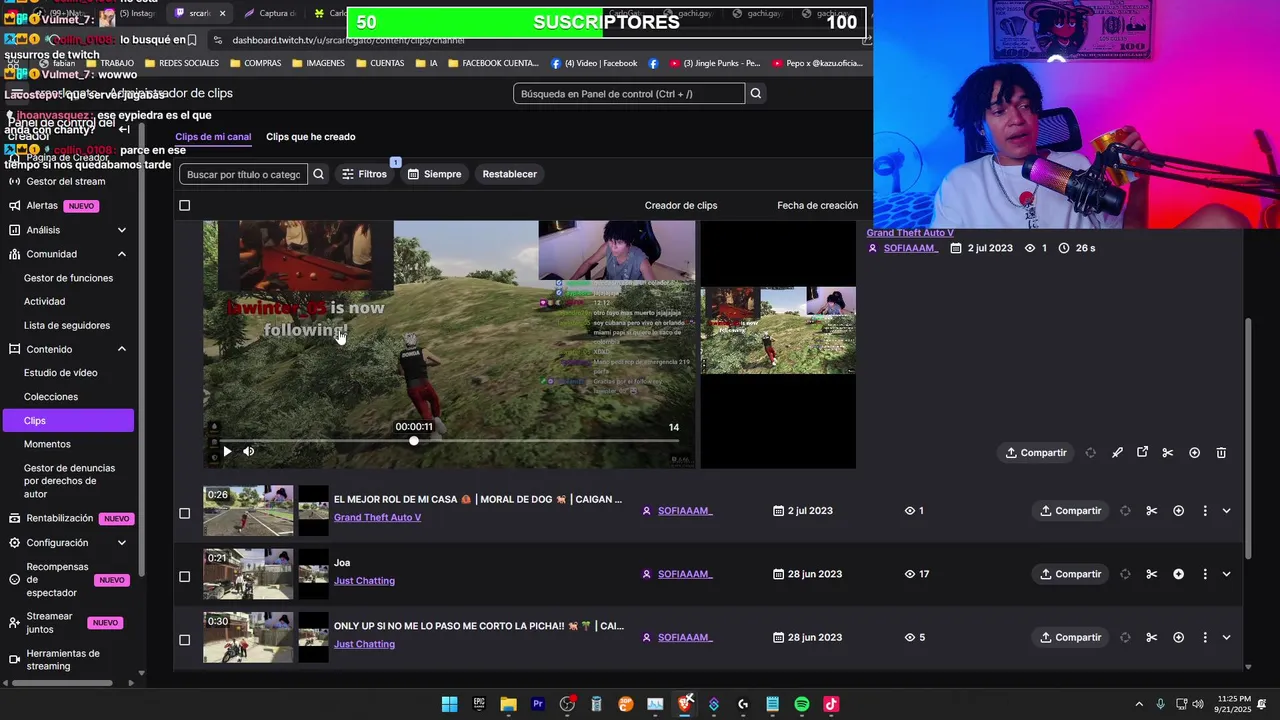1280x720 pixels.
Task: Open Colecciones in the sidebar
Action: pos(51,397)
